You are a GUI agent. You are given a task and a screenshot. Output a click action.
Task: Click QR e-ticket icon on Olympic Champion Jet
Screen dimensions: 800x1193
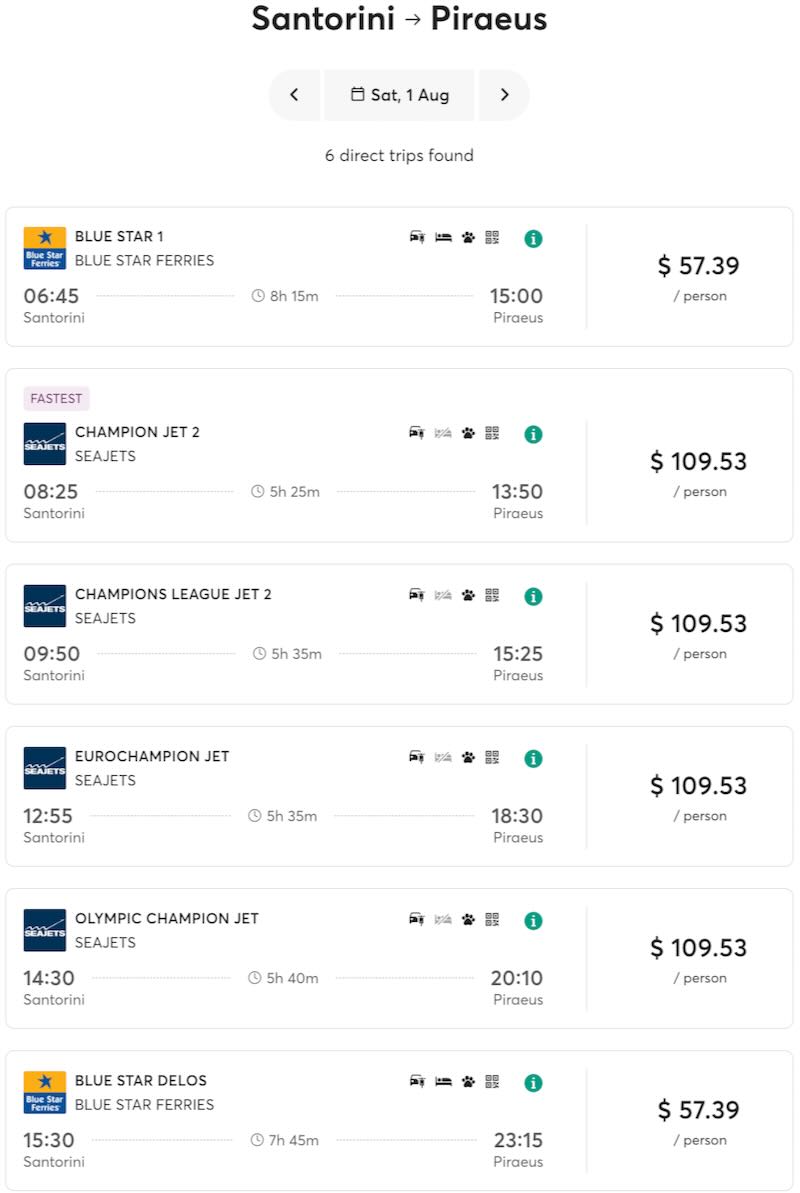(492, 919)
